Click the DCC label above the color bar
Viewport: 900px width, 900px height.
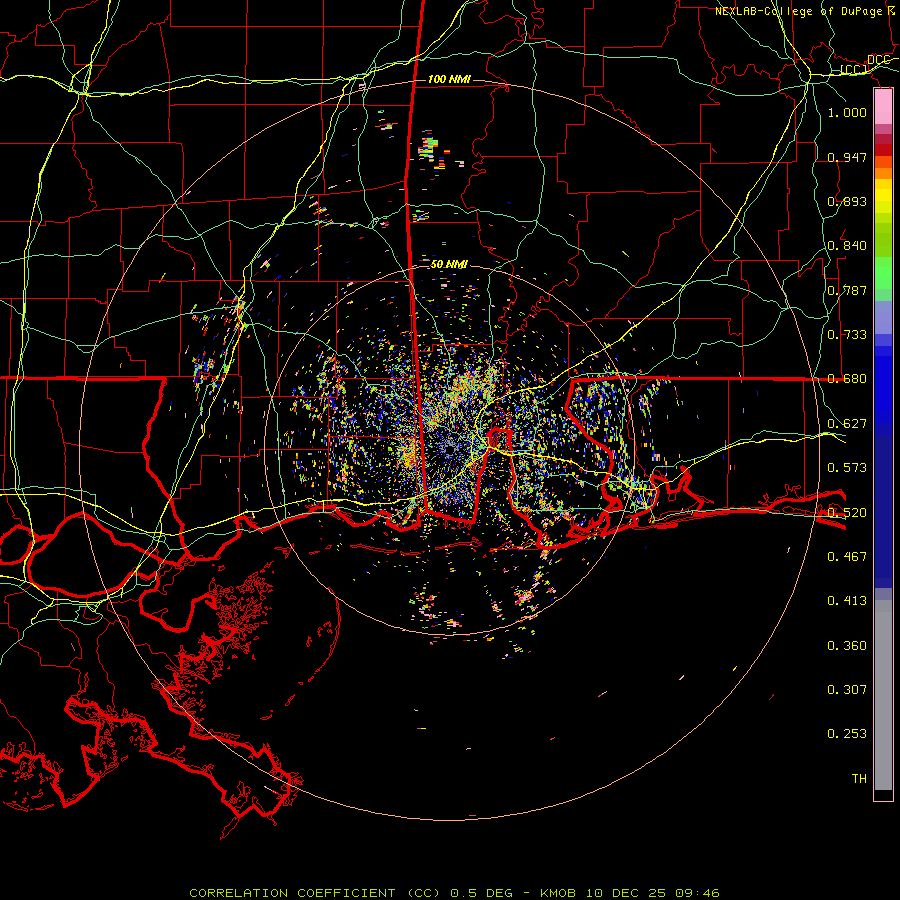[x=879, y=60]
